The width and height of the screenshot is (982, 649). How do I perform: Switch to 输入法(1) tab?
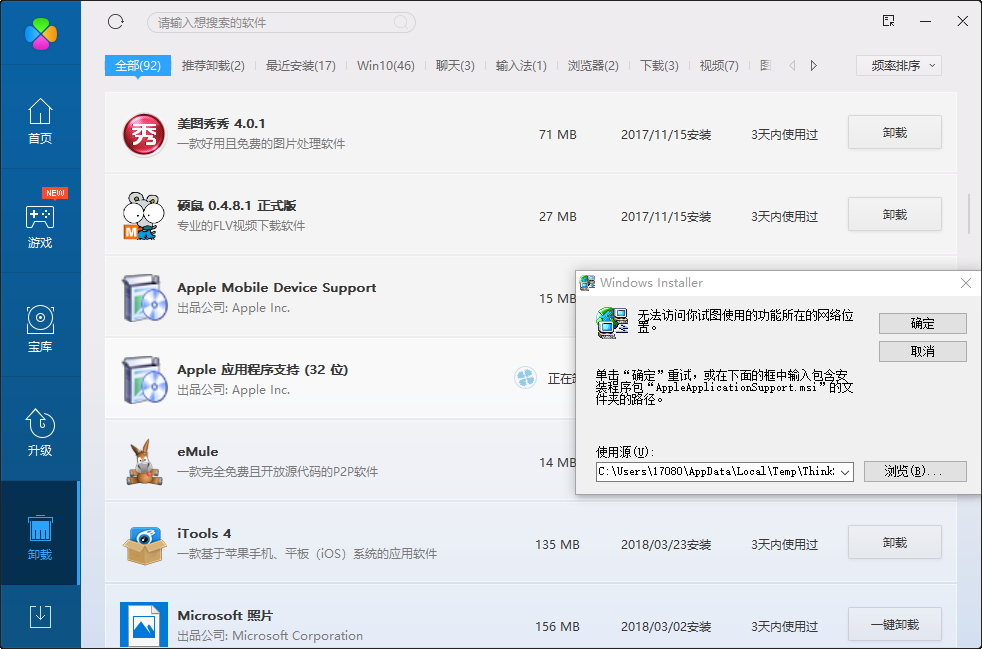tap(521, 65)
